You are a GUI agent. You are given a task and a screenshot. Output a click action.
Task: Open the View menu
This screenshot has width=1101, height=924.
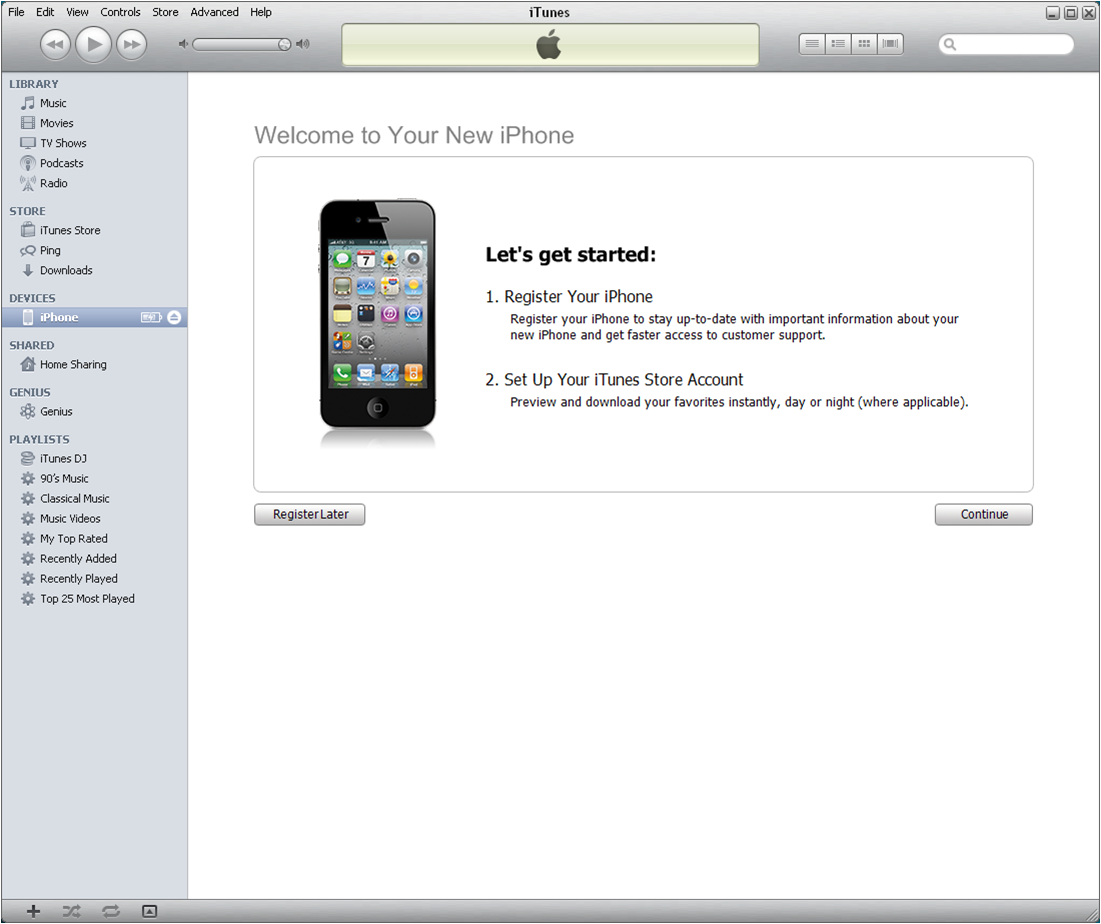point(77,12)
